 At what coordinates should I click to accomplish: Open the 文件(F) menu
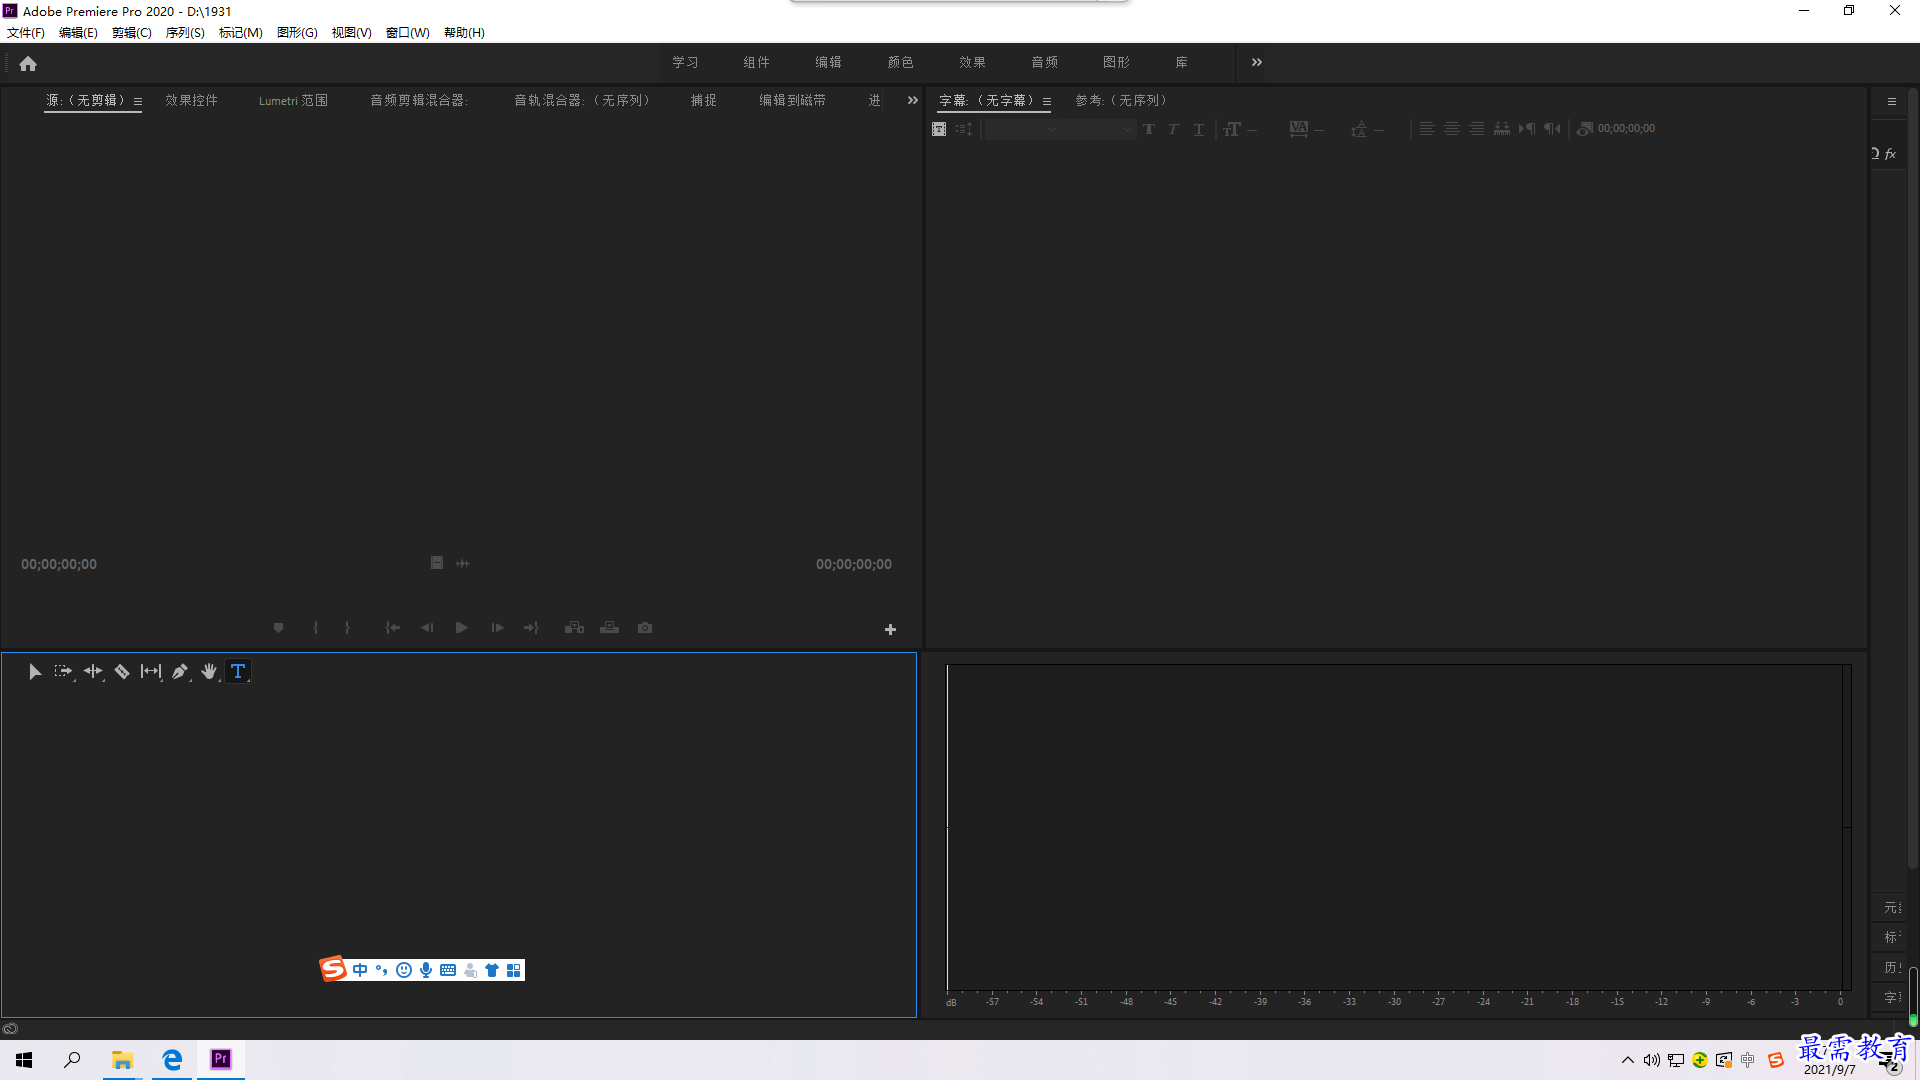click(x=26, y=33)
